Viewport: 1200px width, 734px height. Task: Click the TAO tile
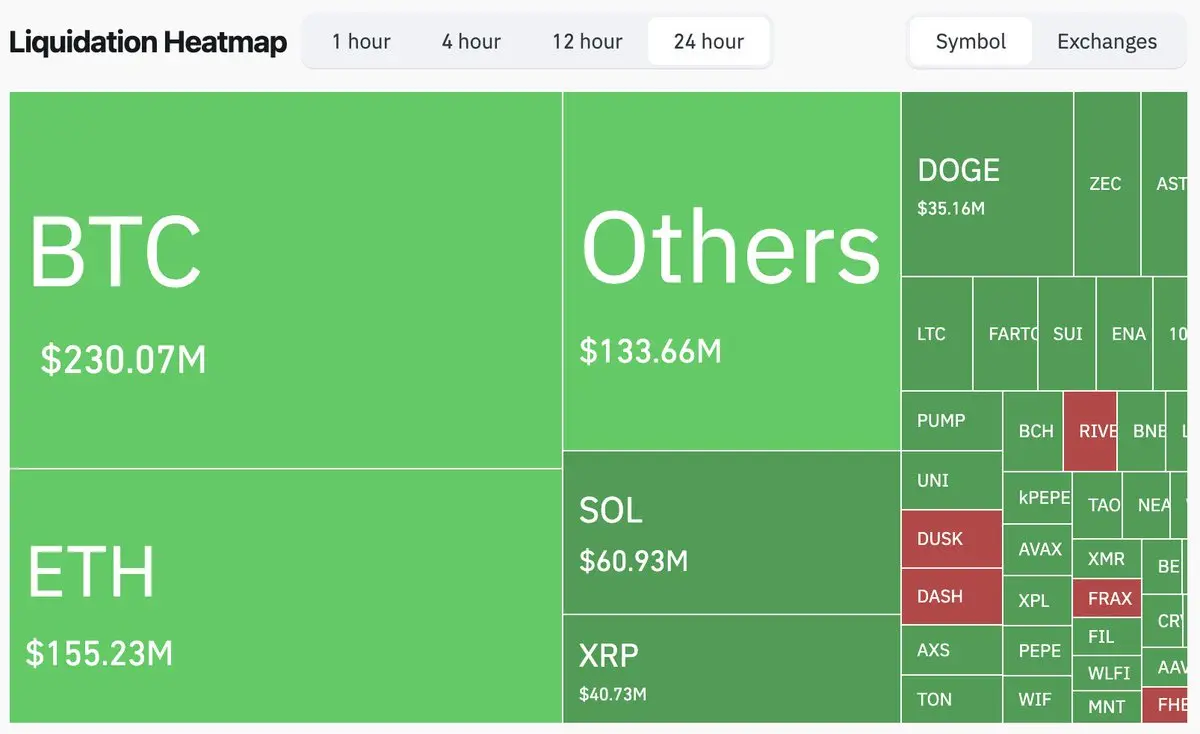tap(1098, 505)
